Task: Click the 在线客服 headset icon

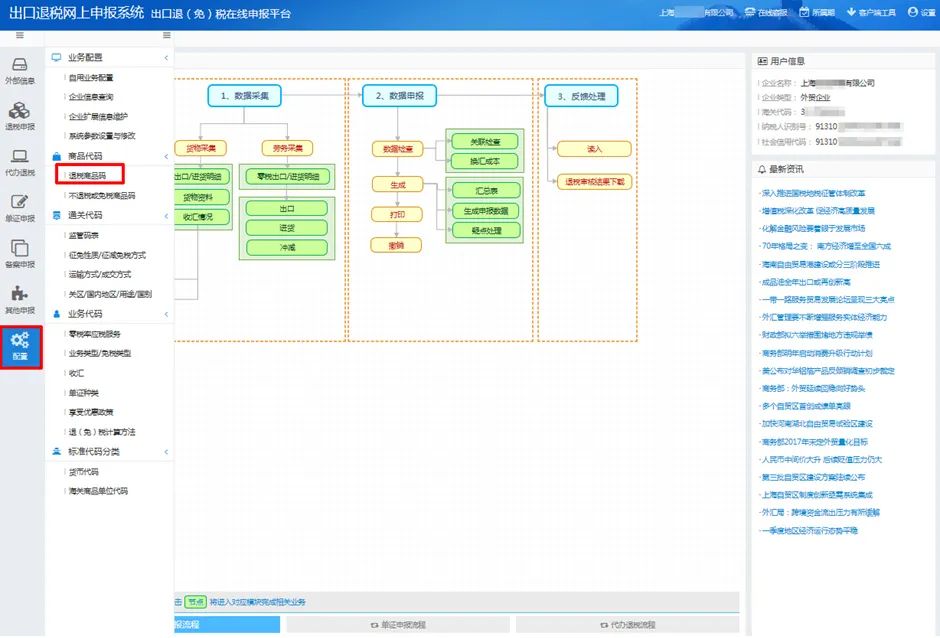Action: tap(749, 12)
